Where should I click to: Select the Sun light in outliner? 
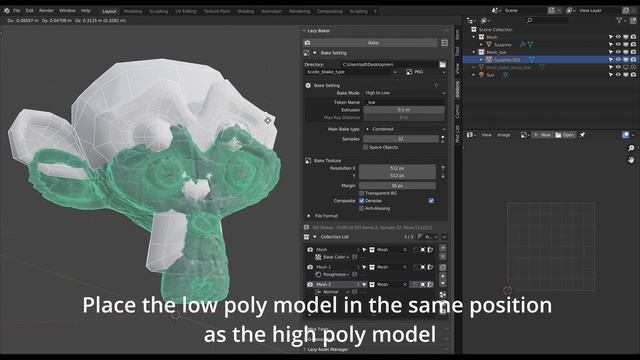coord(490,75)
